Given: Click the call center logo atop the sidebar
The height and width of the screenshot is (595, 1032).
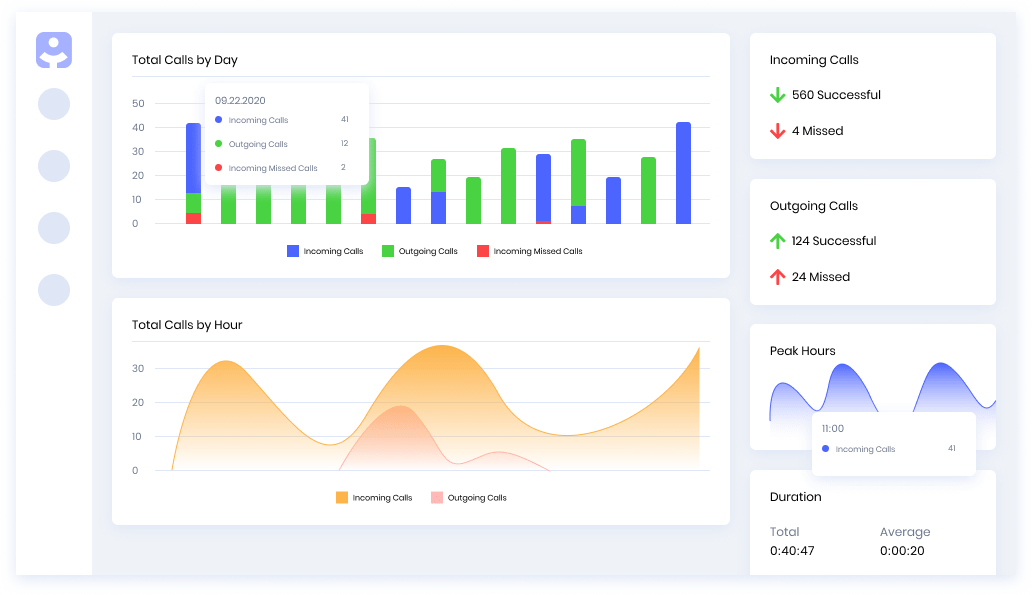Looking at the screenshot, I should pyautogui.click(x=54, y=50).
